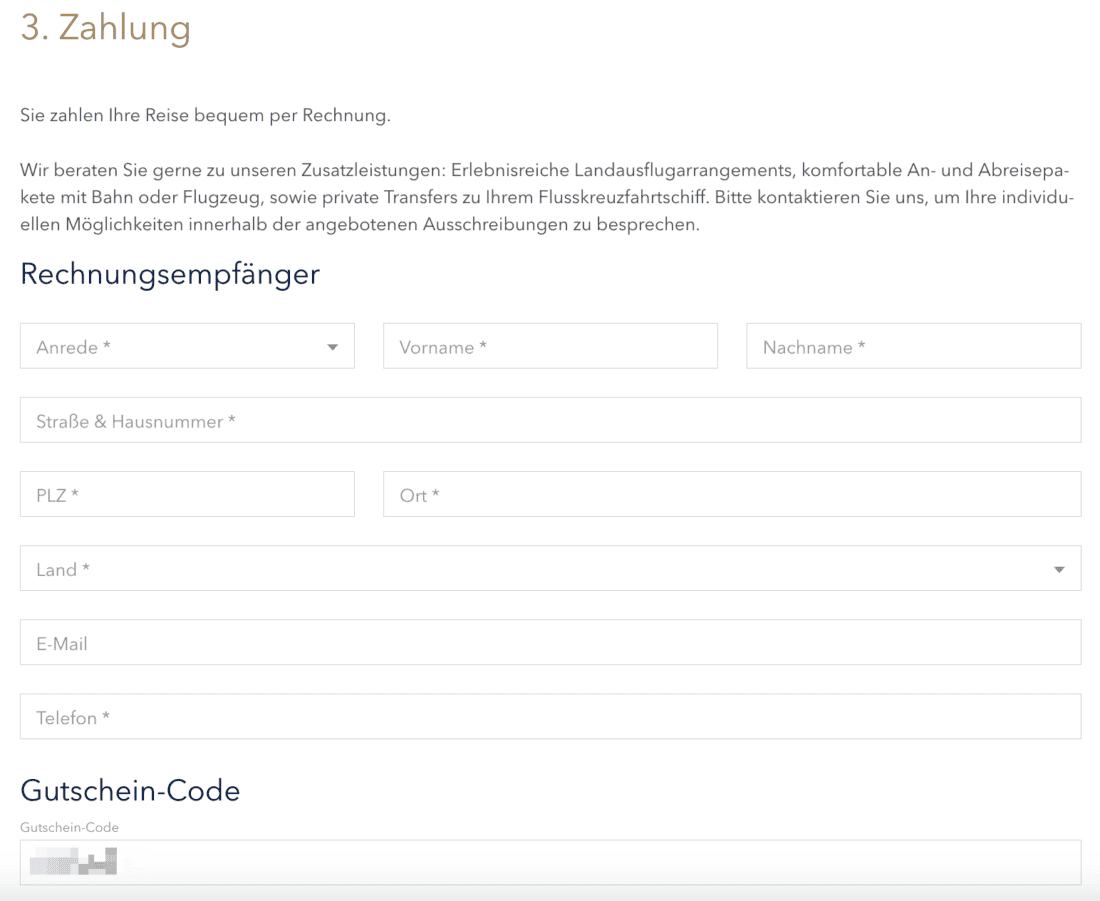
Task: Click the large Gutschein-Code section heading
Action: (130, 791)
